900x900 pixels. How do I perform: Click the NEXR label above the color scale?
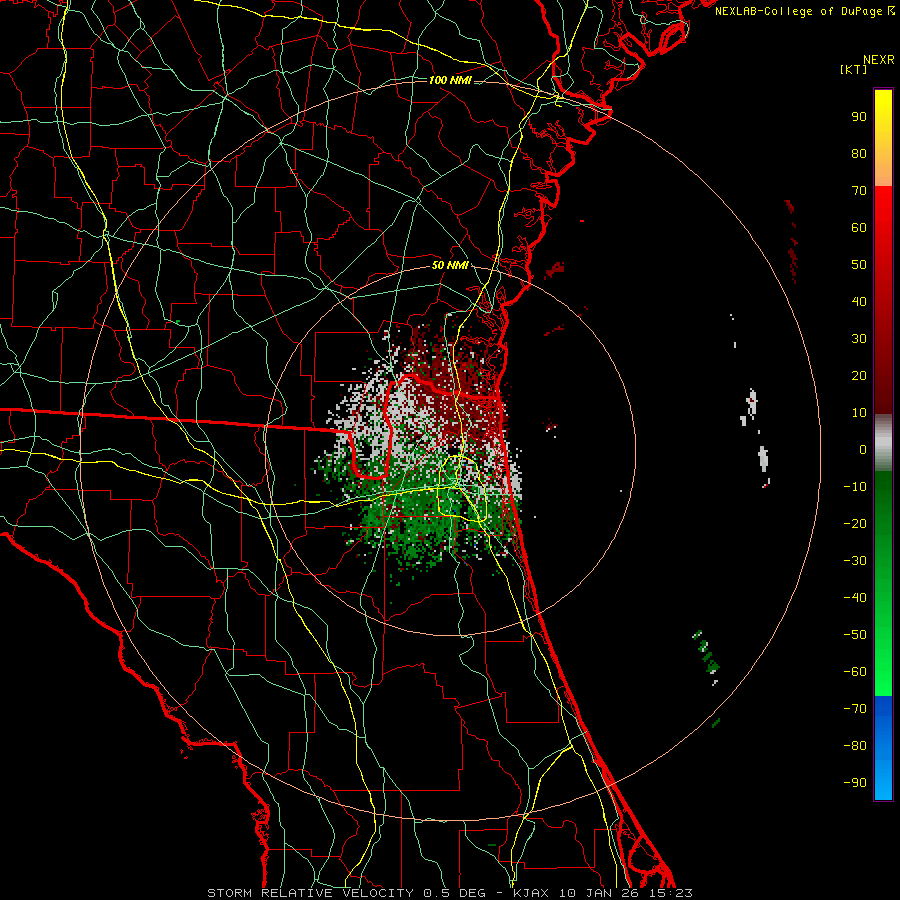point(879,60)
